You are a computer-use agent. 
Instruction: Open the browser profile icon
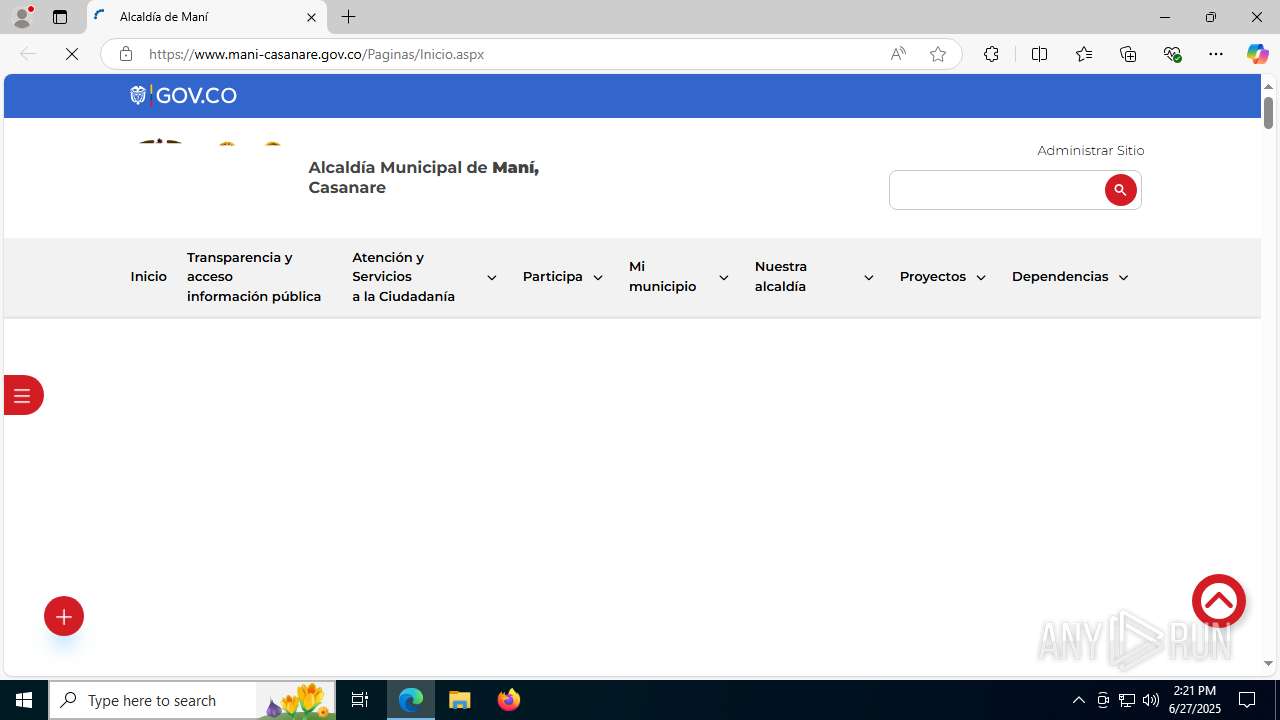pyautogui.click(x=22, y=17)
